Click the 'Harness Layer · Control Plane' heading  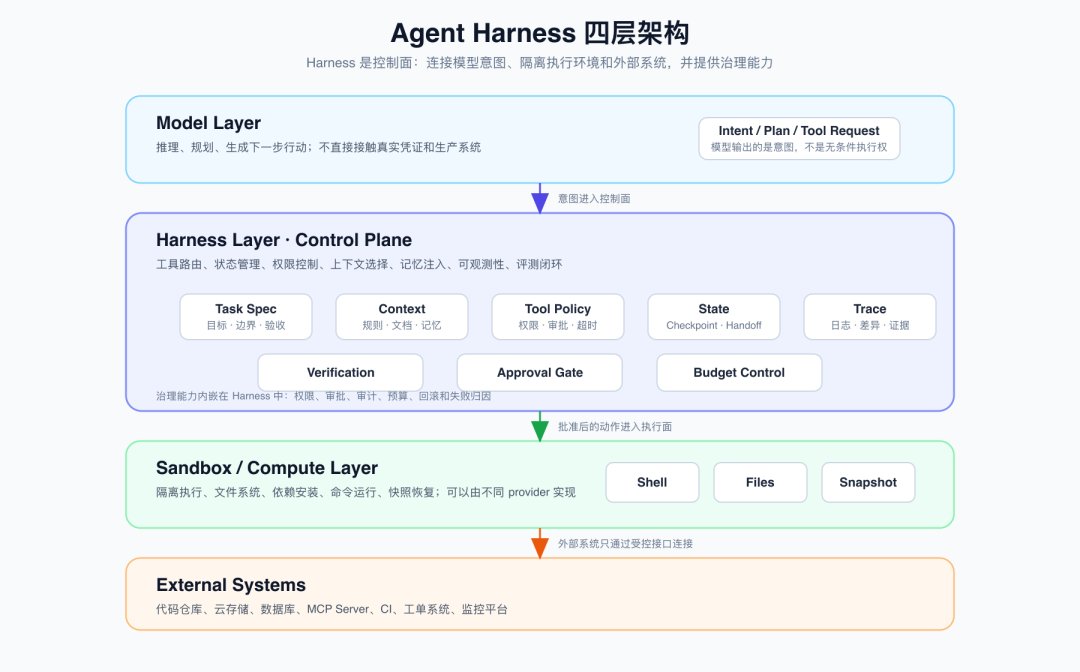[x=284, y=240]
